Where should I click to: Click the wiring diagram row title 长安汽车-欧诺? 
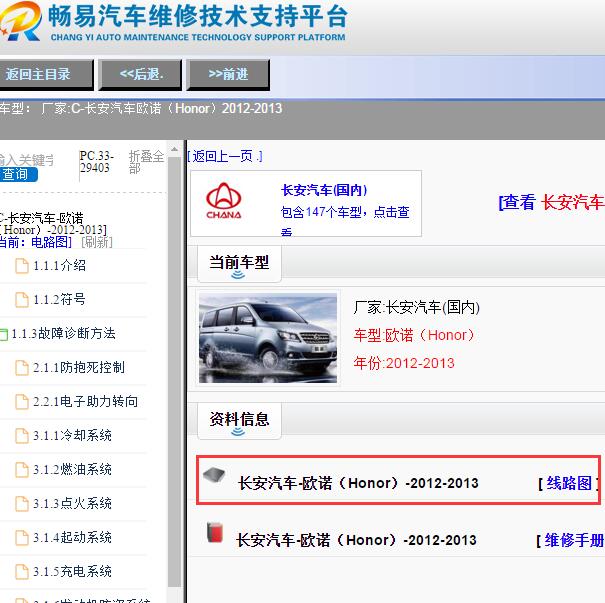(358, 483)
